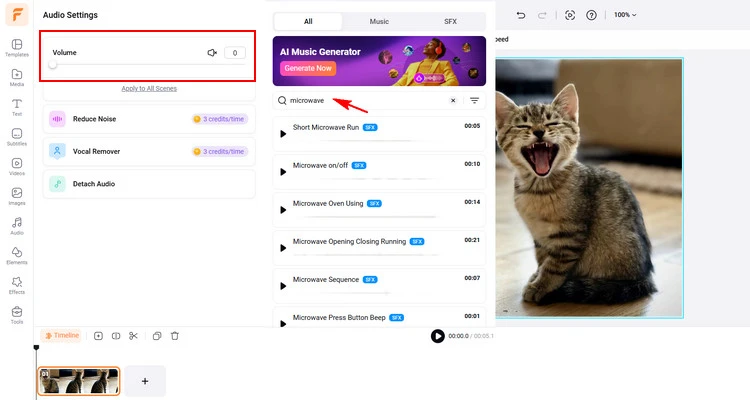The height and width of the screenshot is (400, 750).
Task: Select the Vocal Remover option
Action: pyautogui.click(x=149, y=151)
